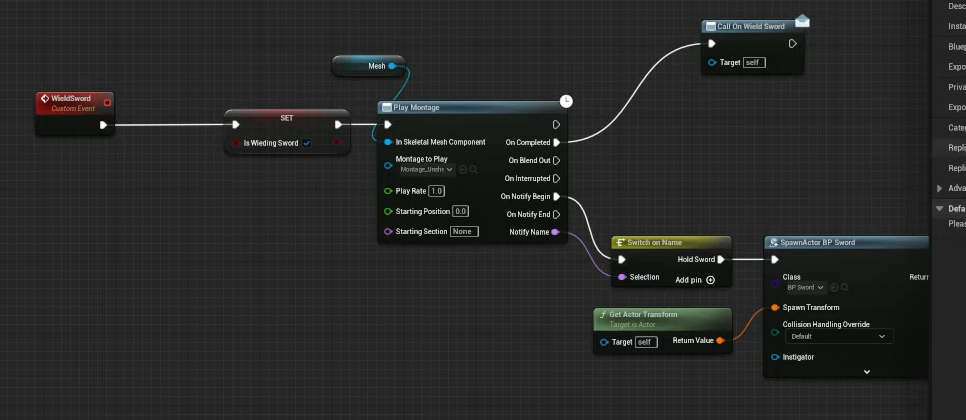The width and height of the screenshot is (966, 420).
Task: Click the Add pin plus icon
Action: 710,280
